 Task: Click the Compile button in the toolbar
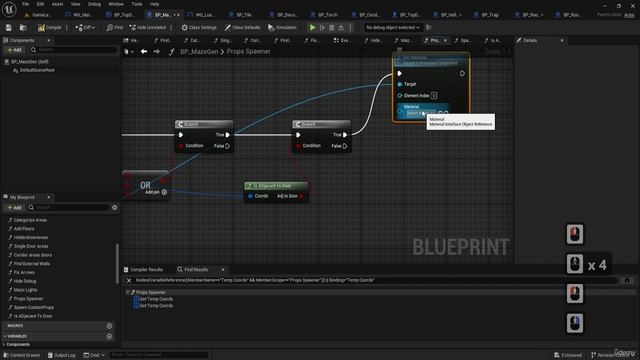point(49,27)
